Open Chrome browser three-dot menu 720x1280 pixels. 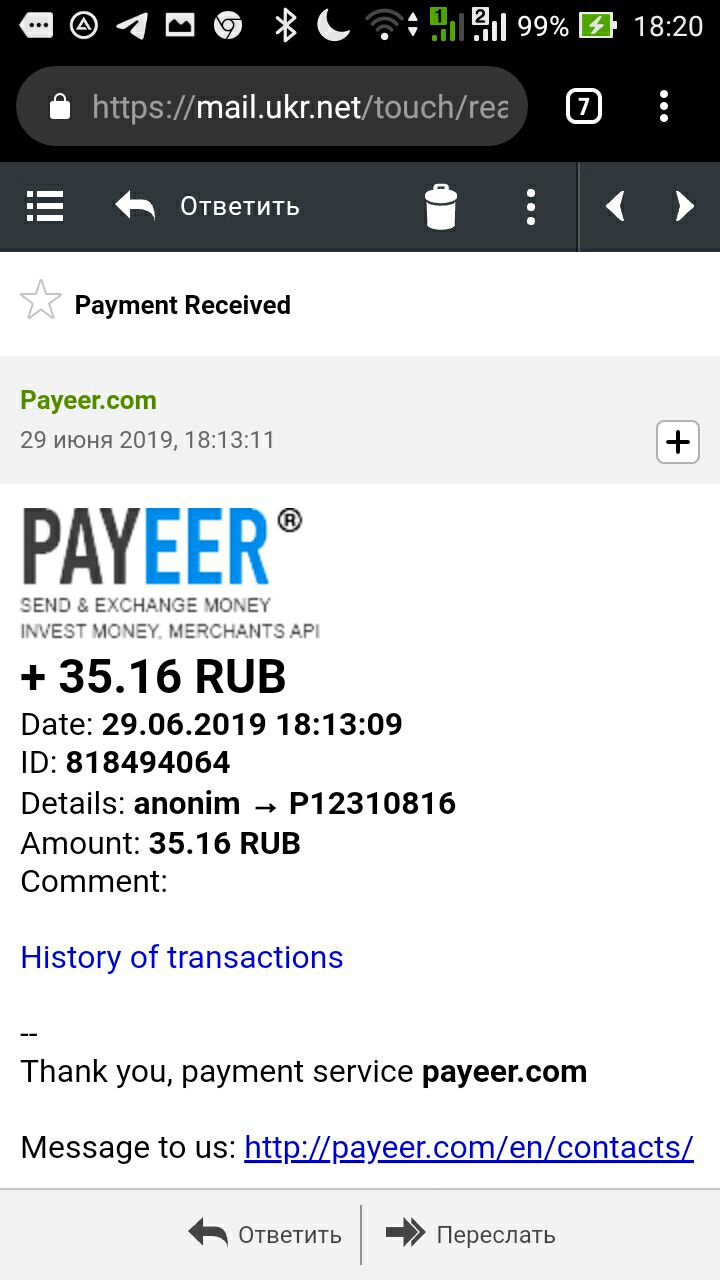[x=664, y=106]
